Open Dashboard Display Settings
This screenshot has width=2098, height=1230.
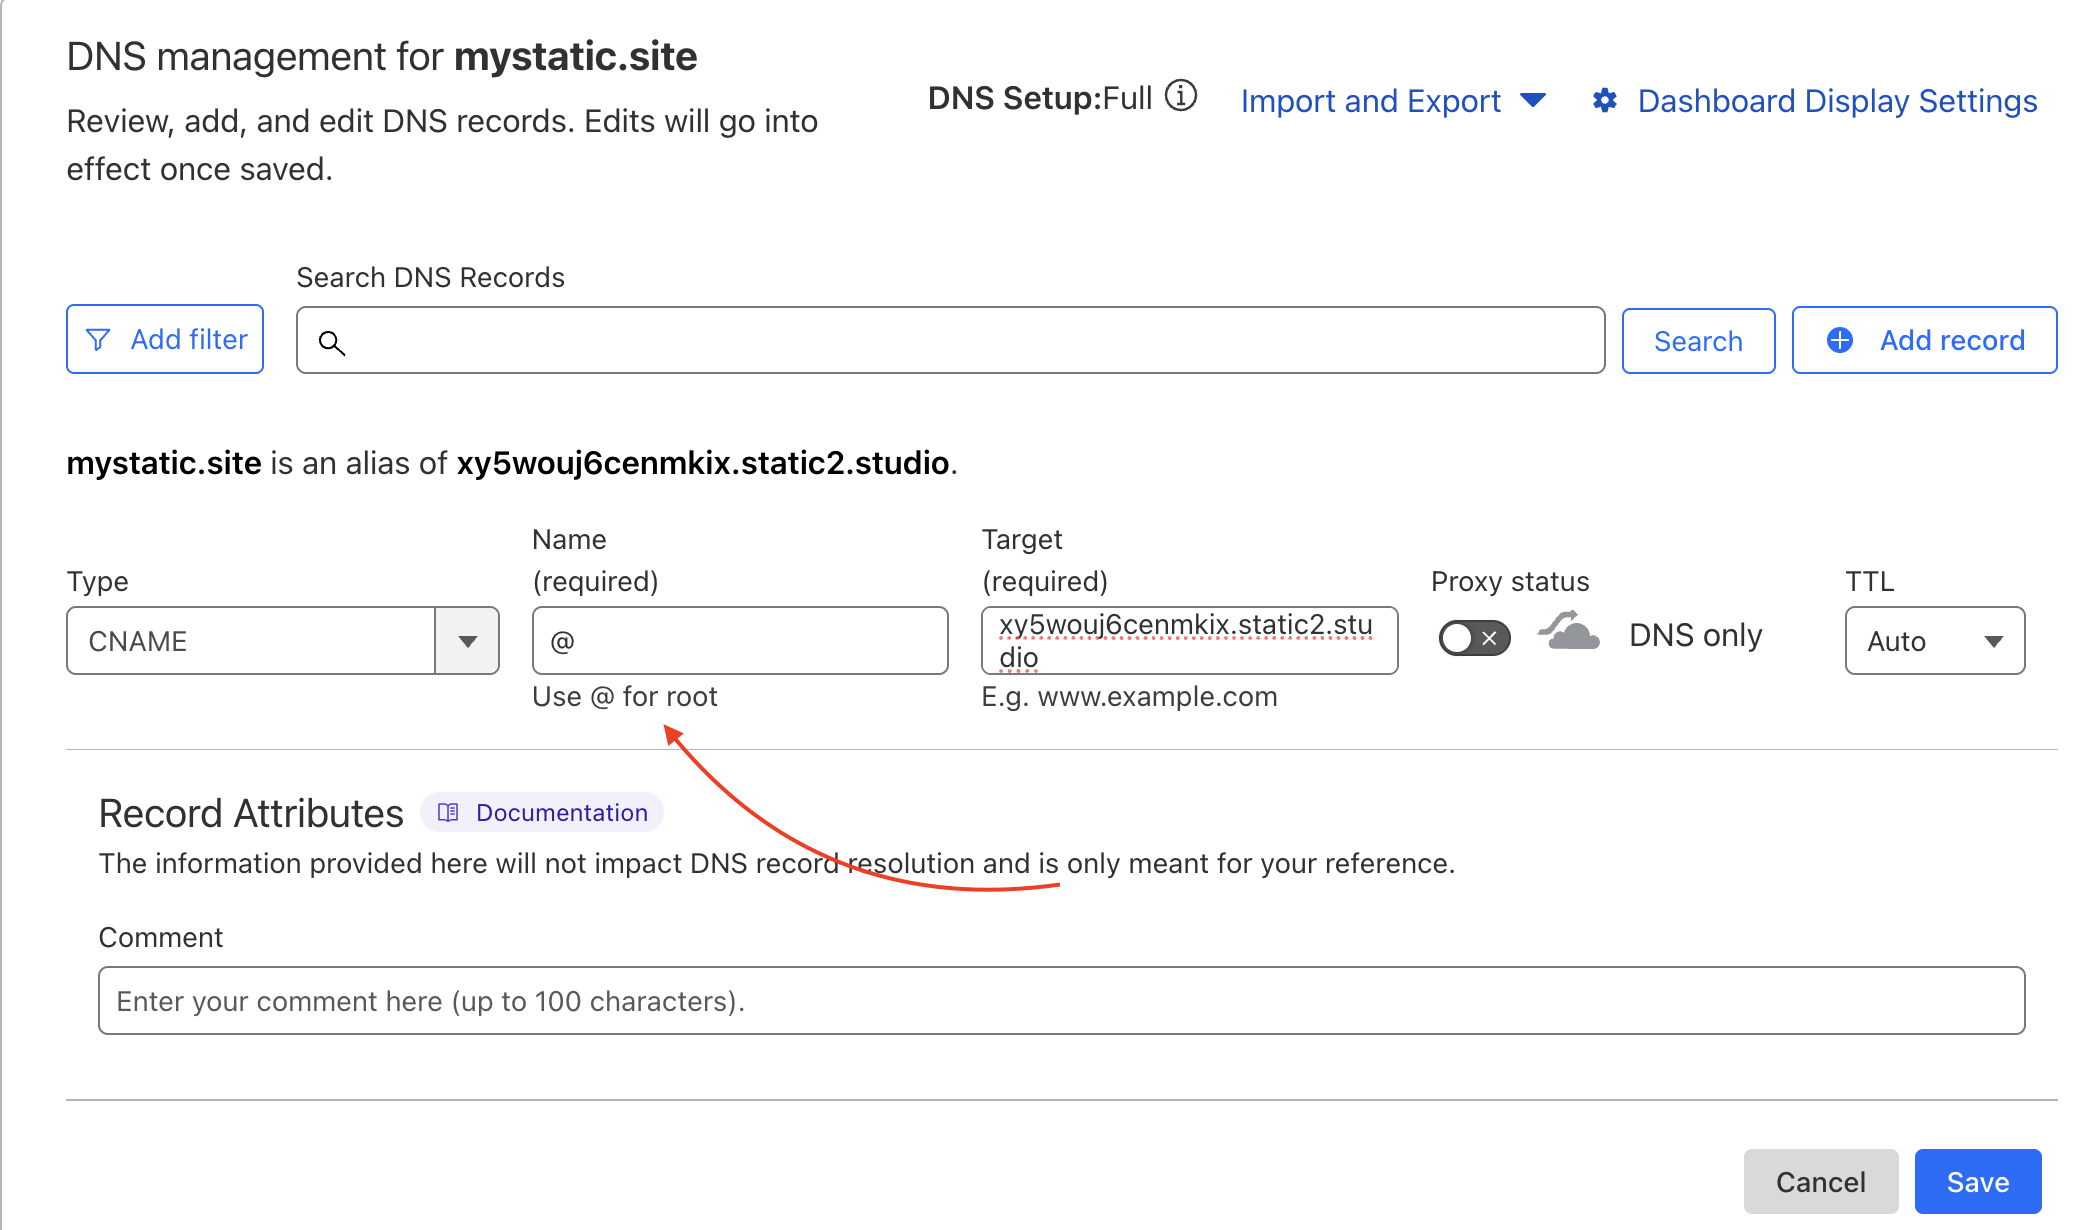[x=1836, y=101]
